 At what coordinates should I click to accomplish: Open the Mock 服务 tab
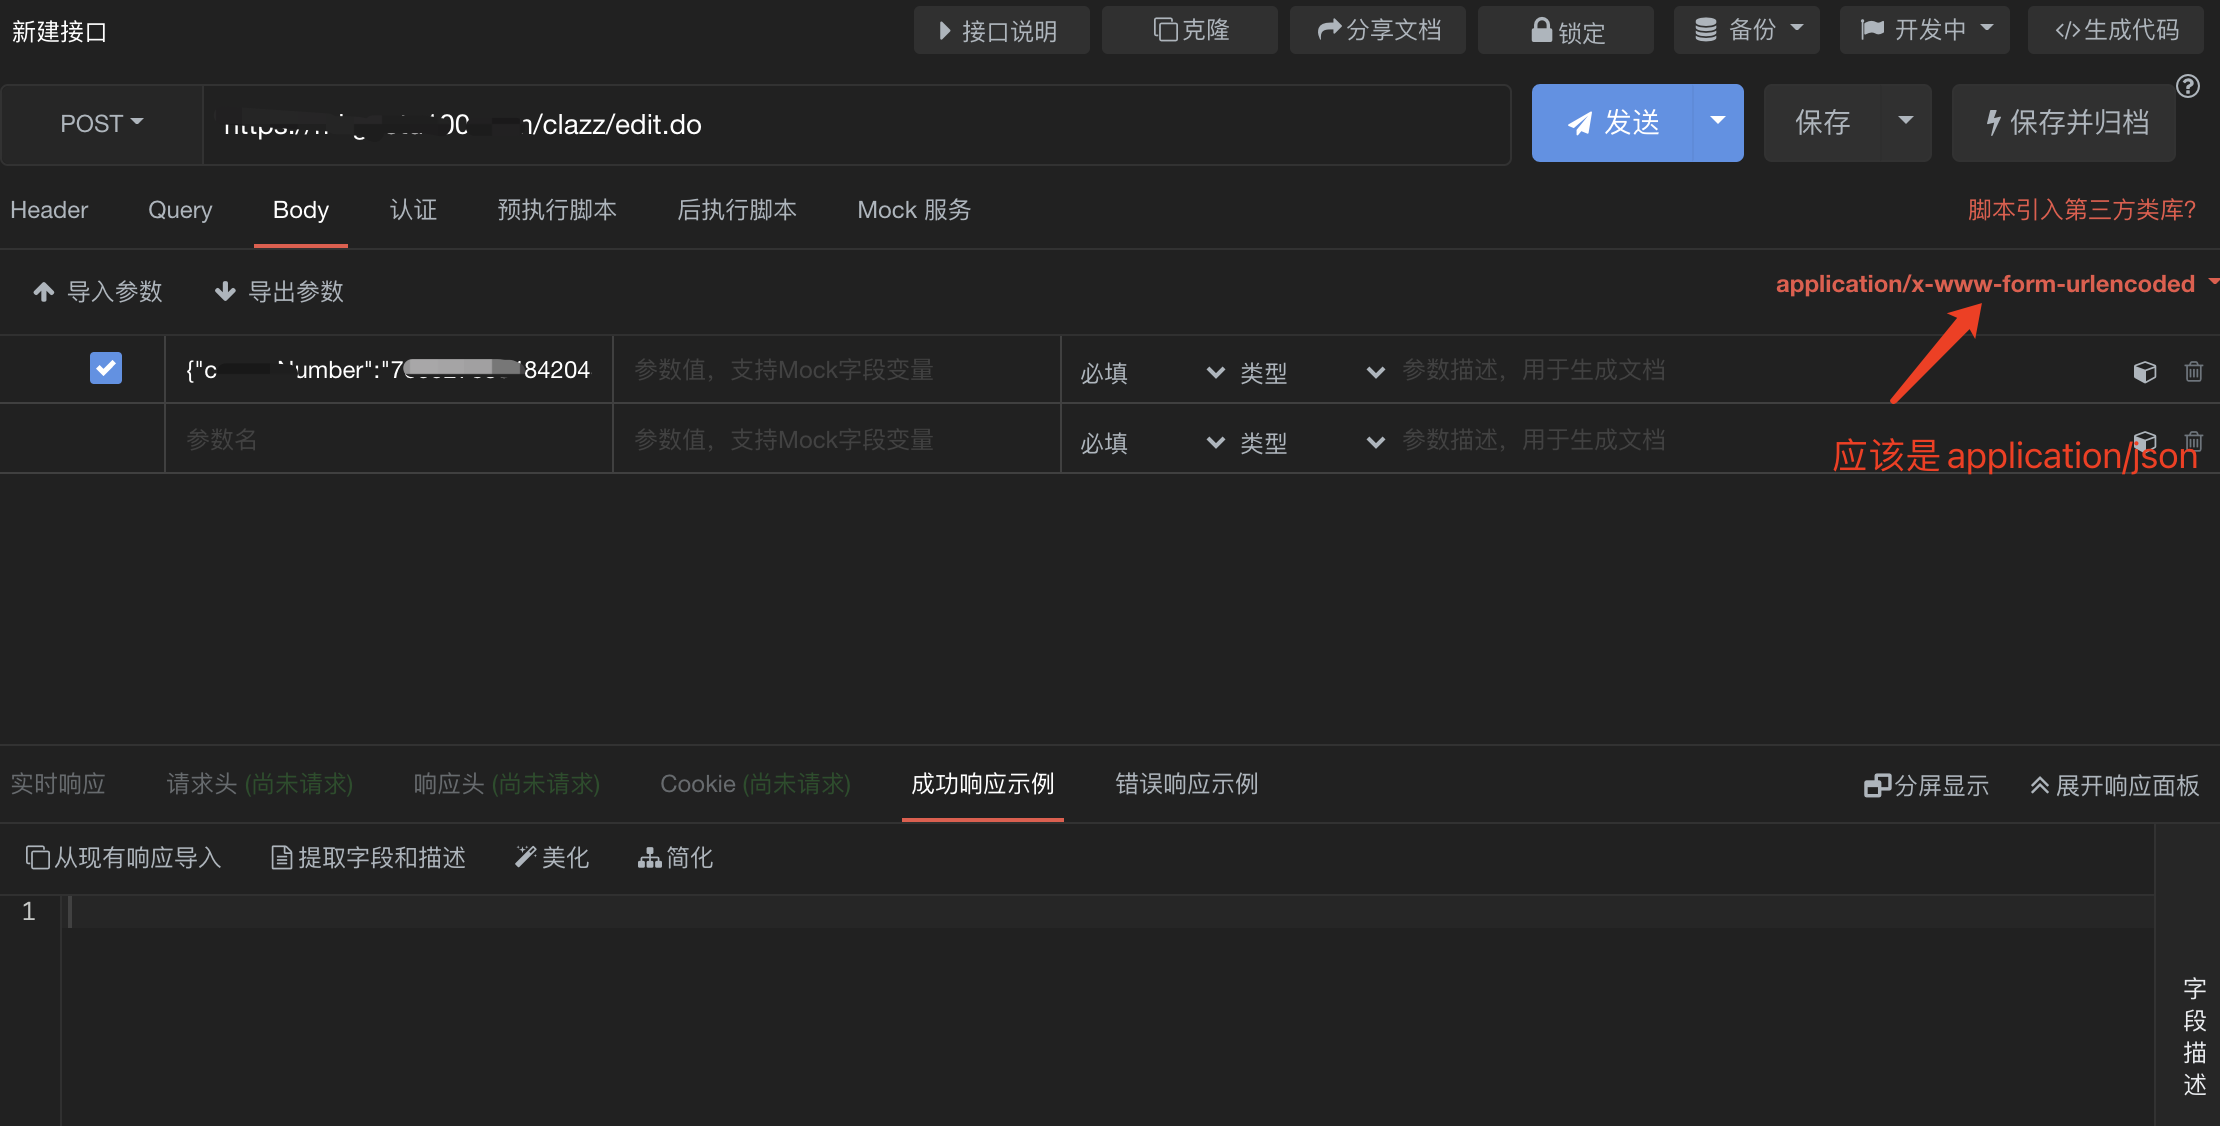tap(914, 210)
